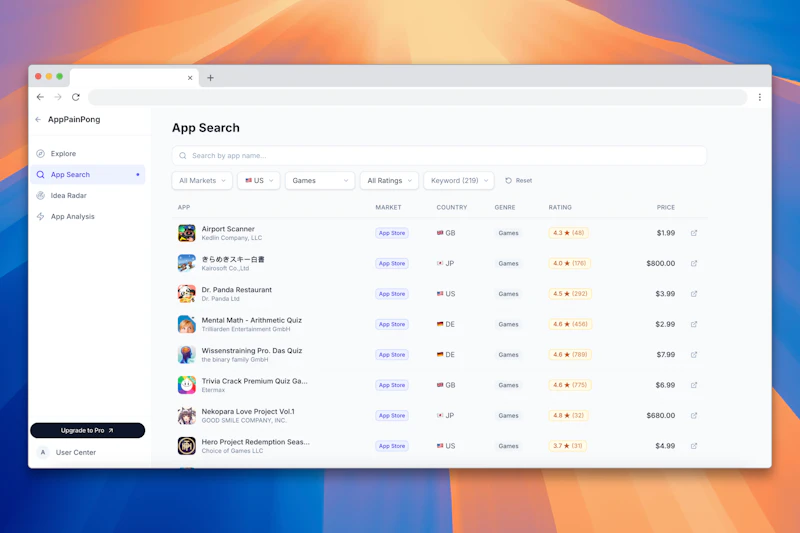Image resolution: width=800 pixels, height=533 pixels.
Task: Click the browser back arrow
Action: coord(40,97)
